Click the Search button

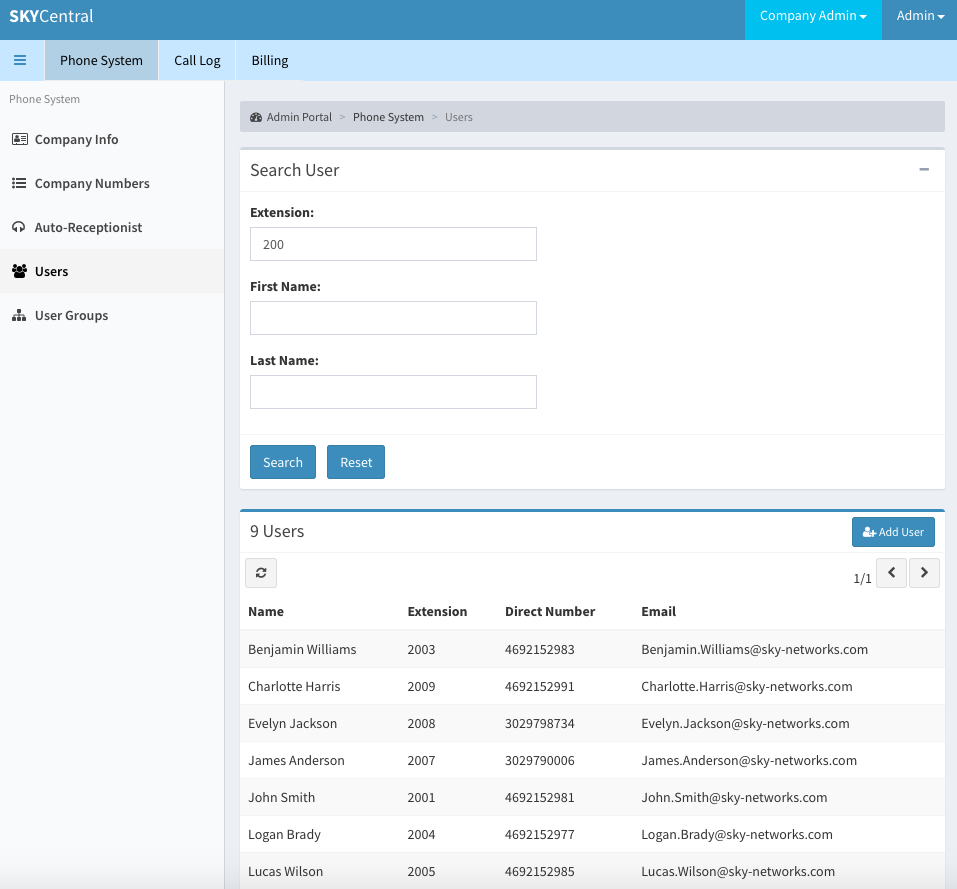(283, 462)
